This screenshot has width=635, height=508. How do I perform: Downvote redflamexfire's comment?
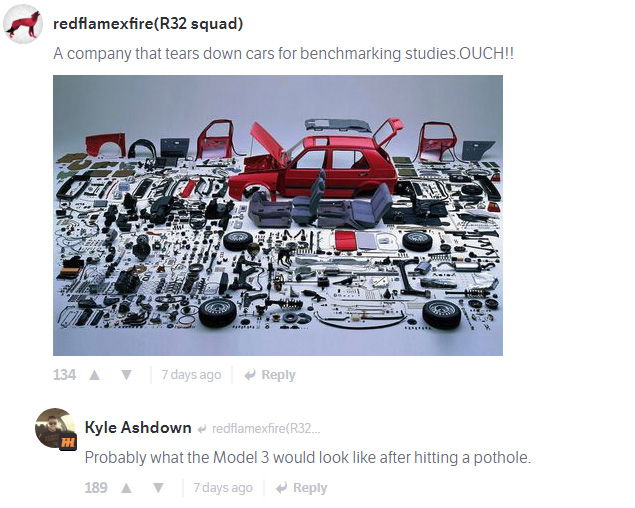pyautogui.click(x=126, y=375)
